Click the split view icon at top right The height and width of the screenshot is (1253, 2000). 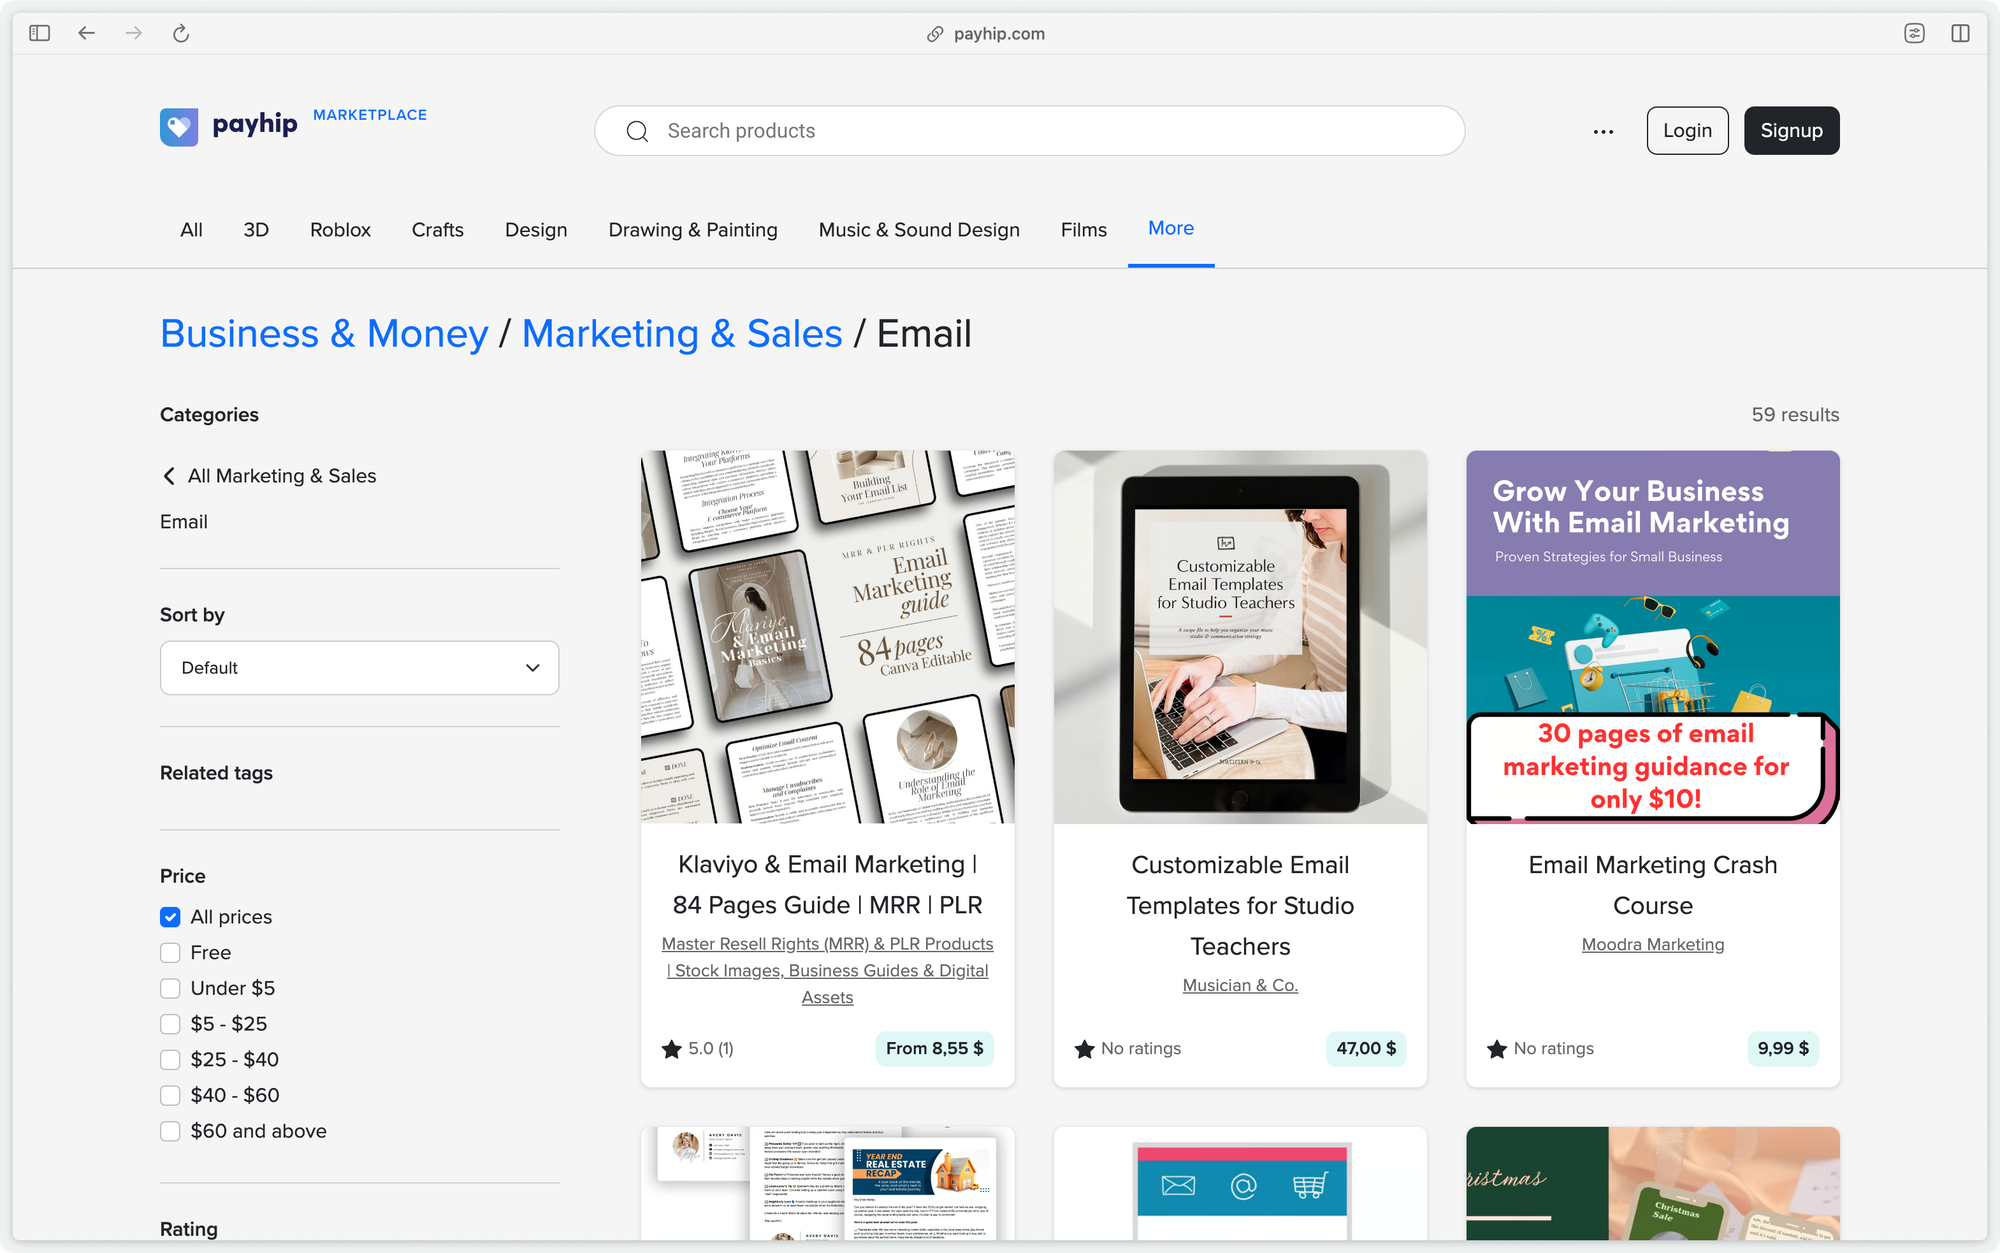(1960, 33)
